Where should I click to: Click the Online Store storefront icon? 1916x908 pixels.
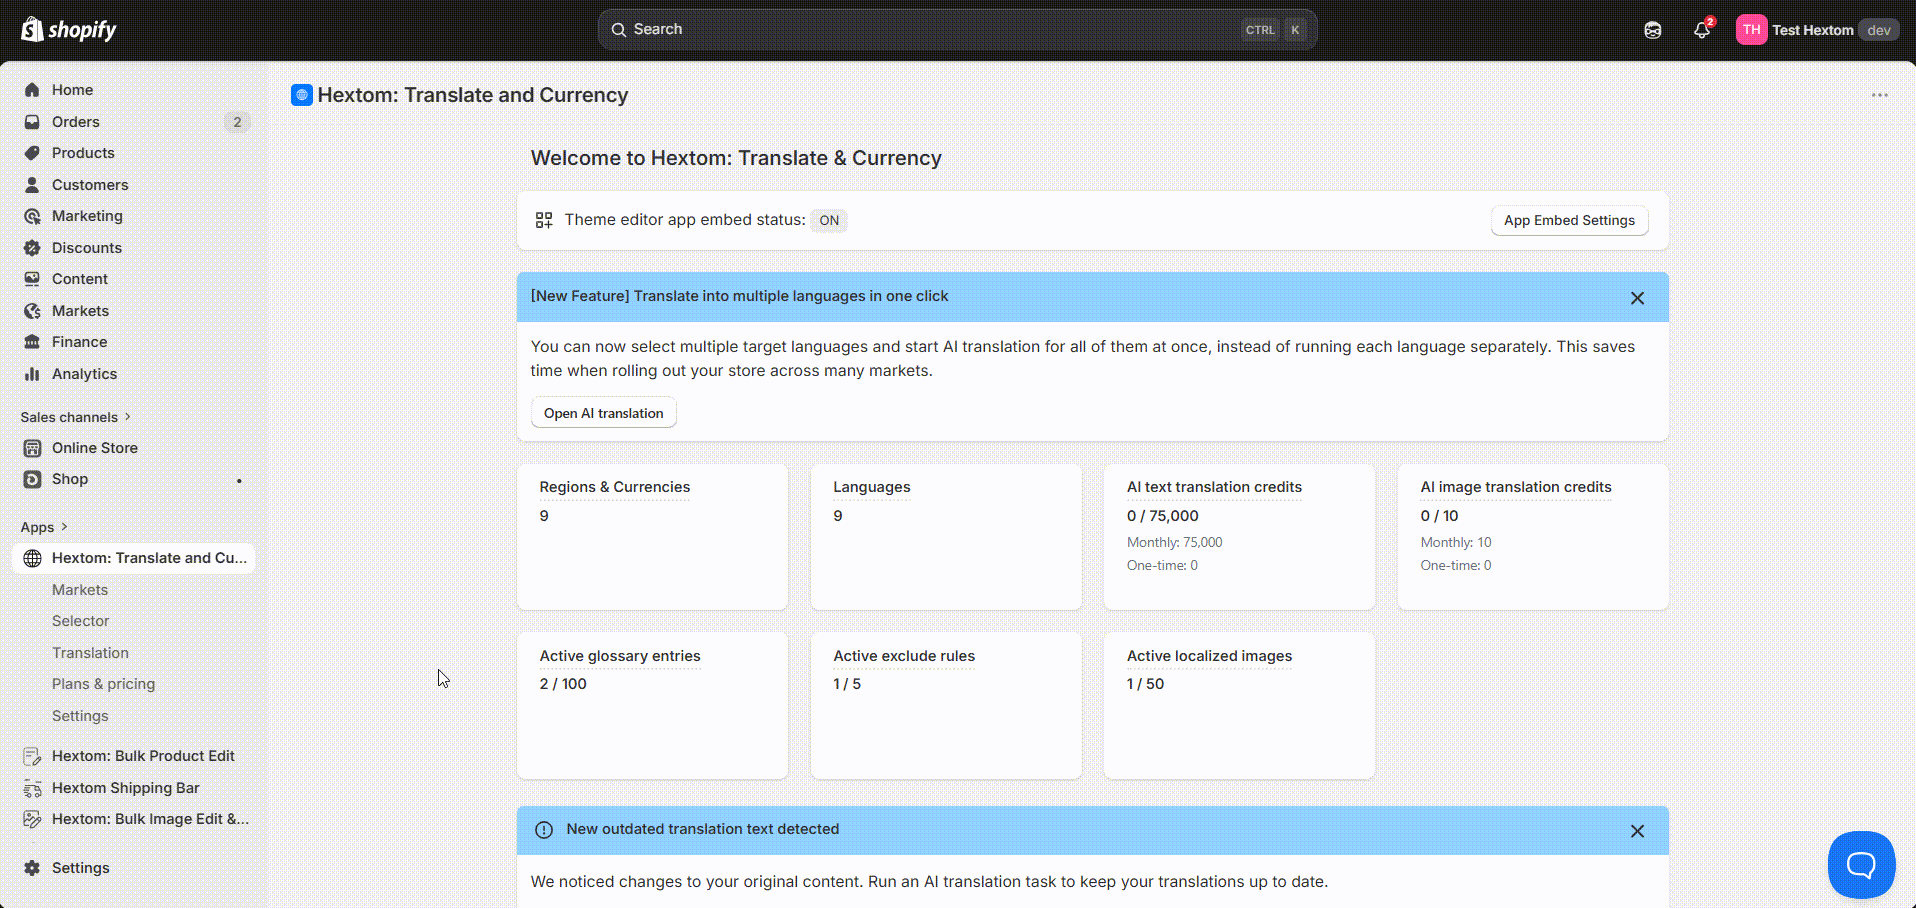[32, 448]
